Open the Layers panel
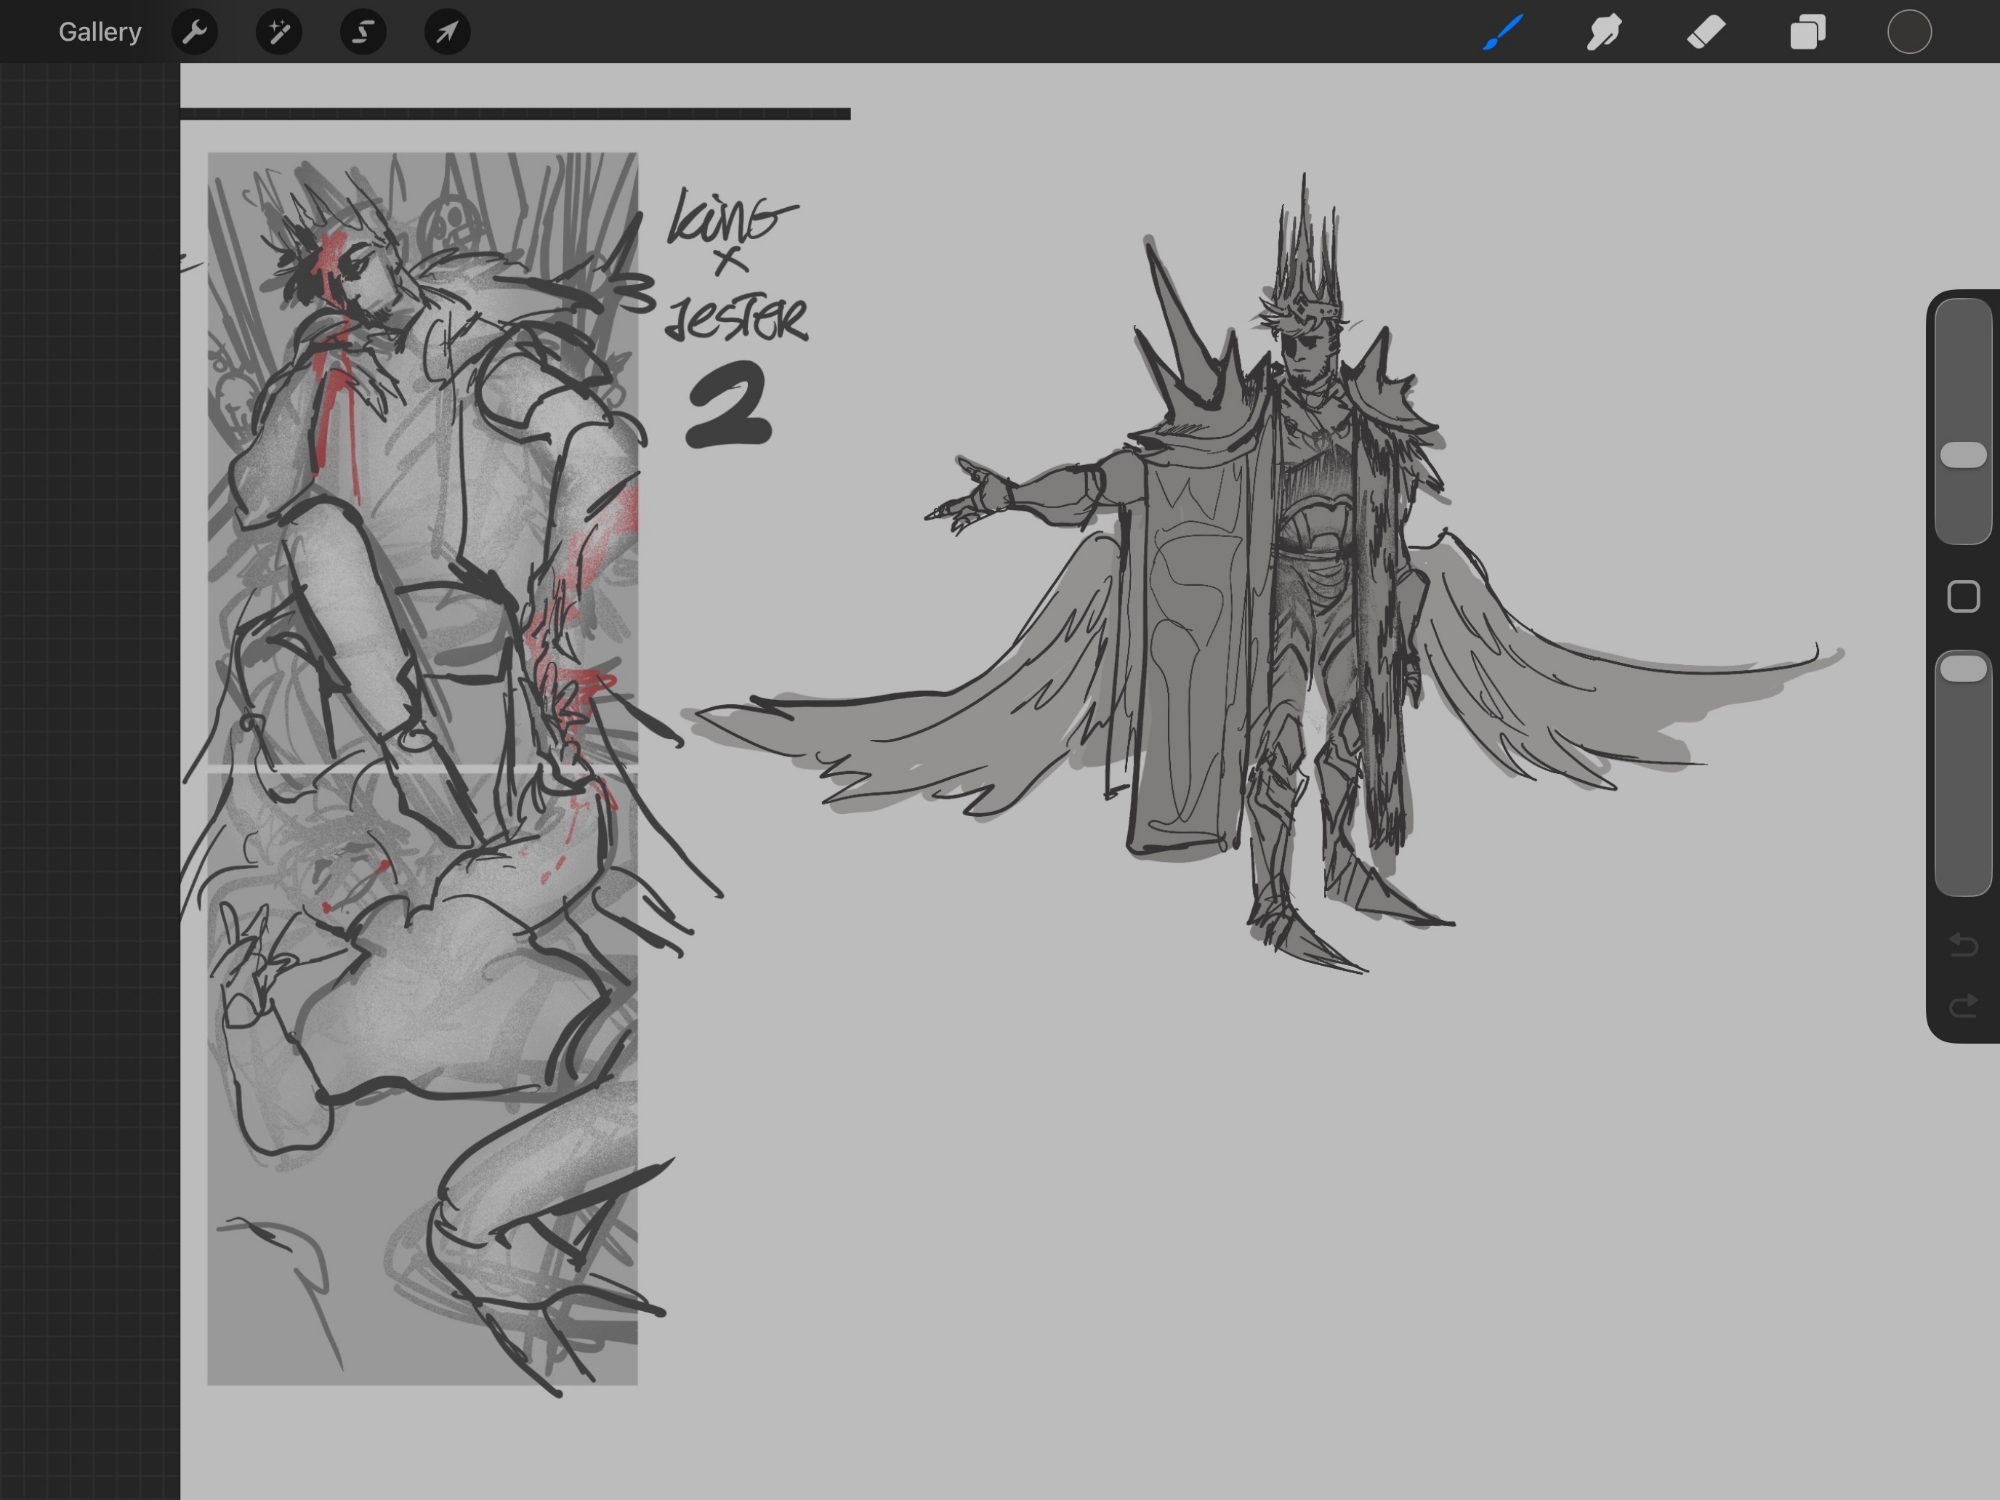The image size is (2000, 1500). [1808, 32]
